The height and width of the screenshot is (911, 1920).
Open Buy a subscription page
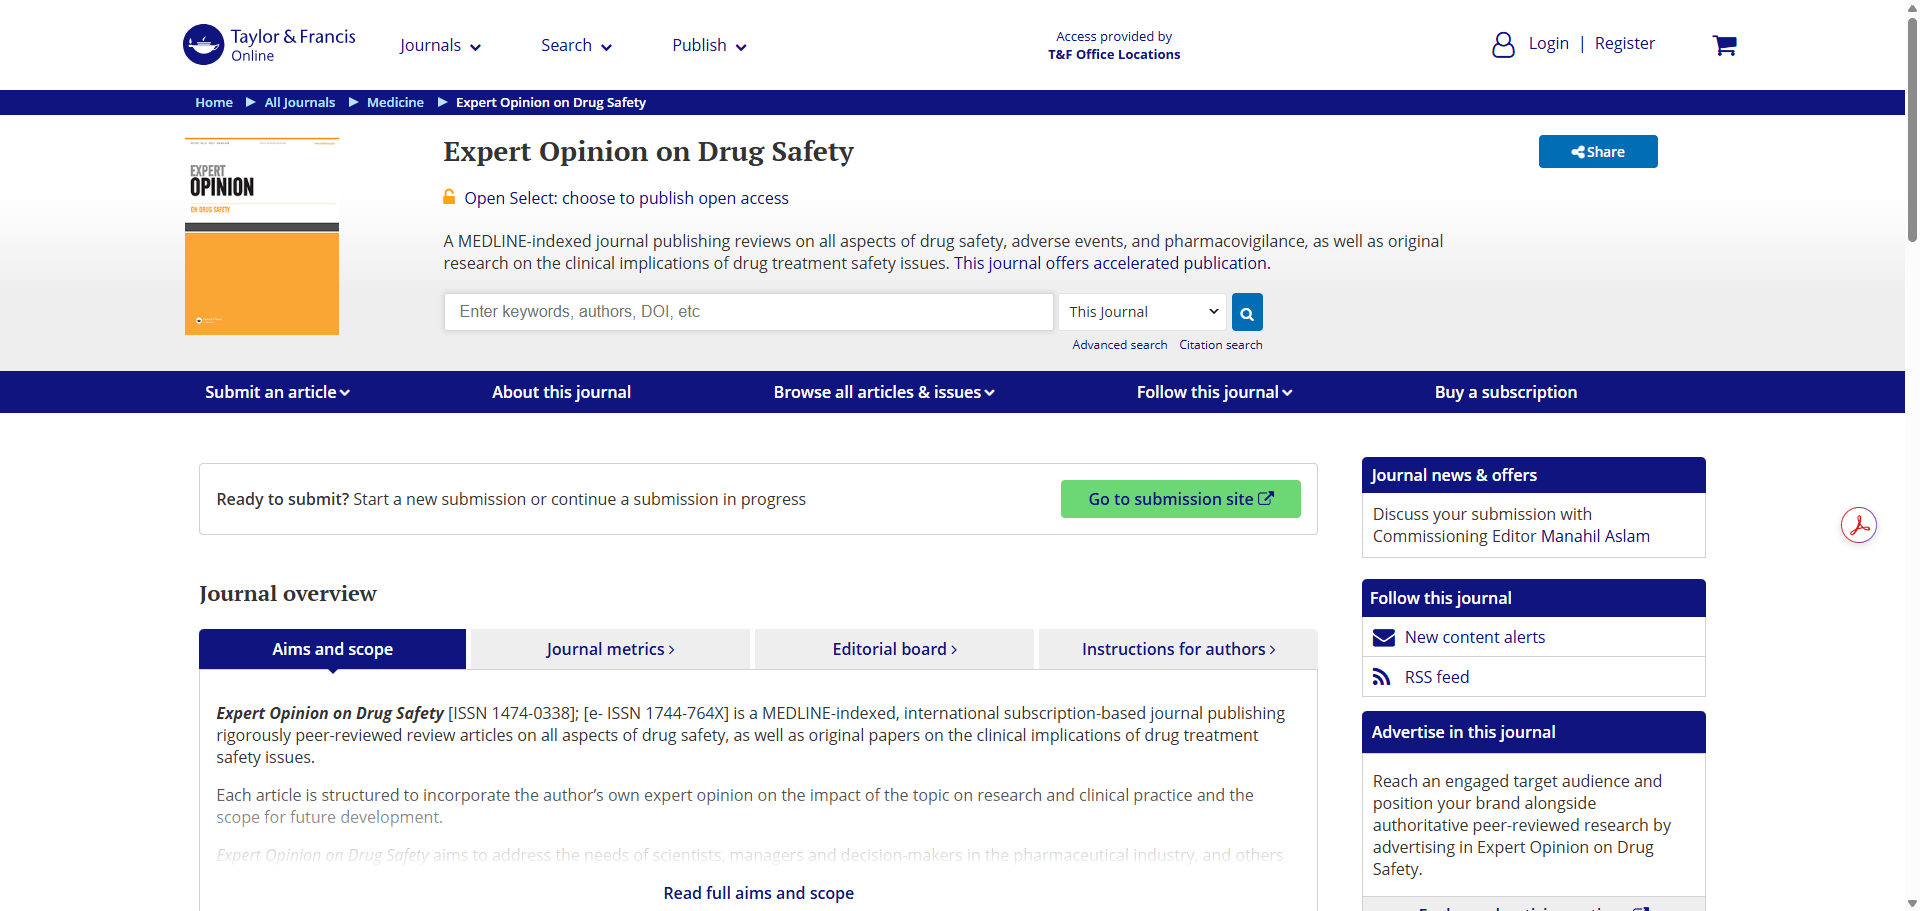tap(1506, 392)
